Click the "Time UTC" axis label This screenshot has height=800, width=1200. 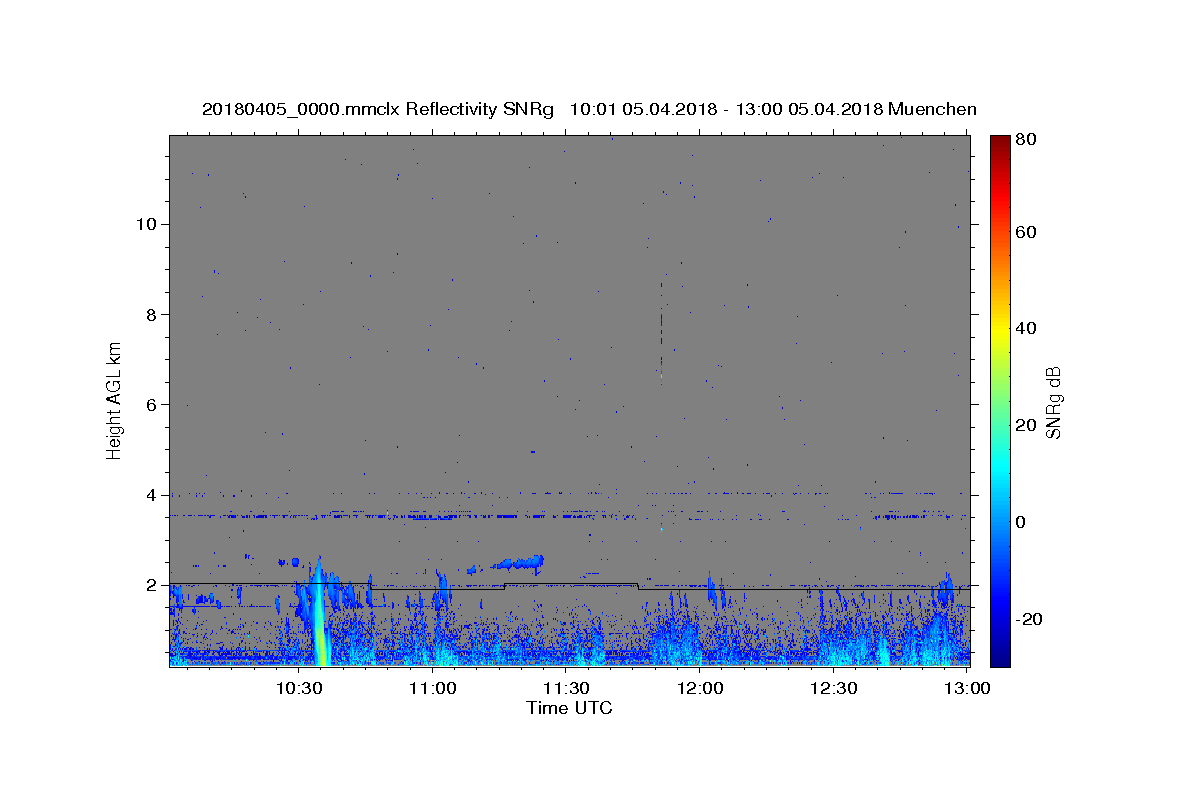[x=569, y=708]
